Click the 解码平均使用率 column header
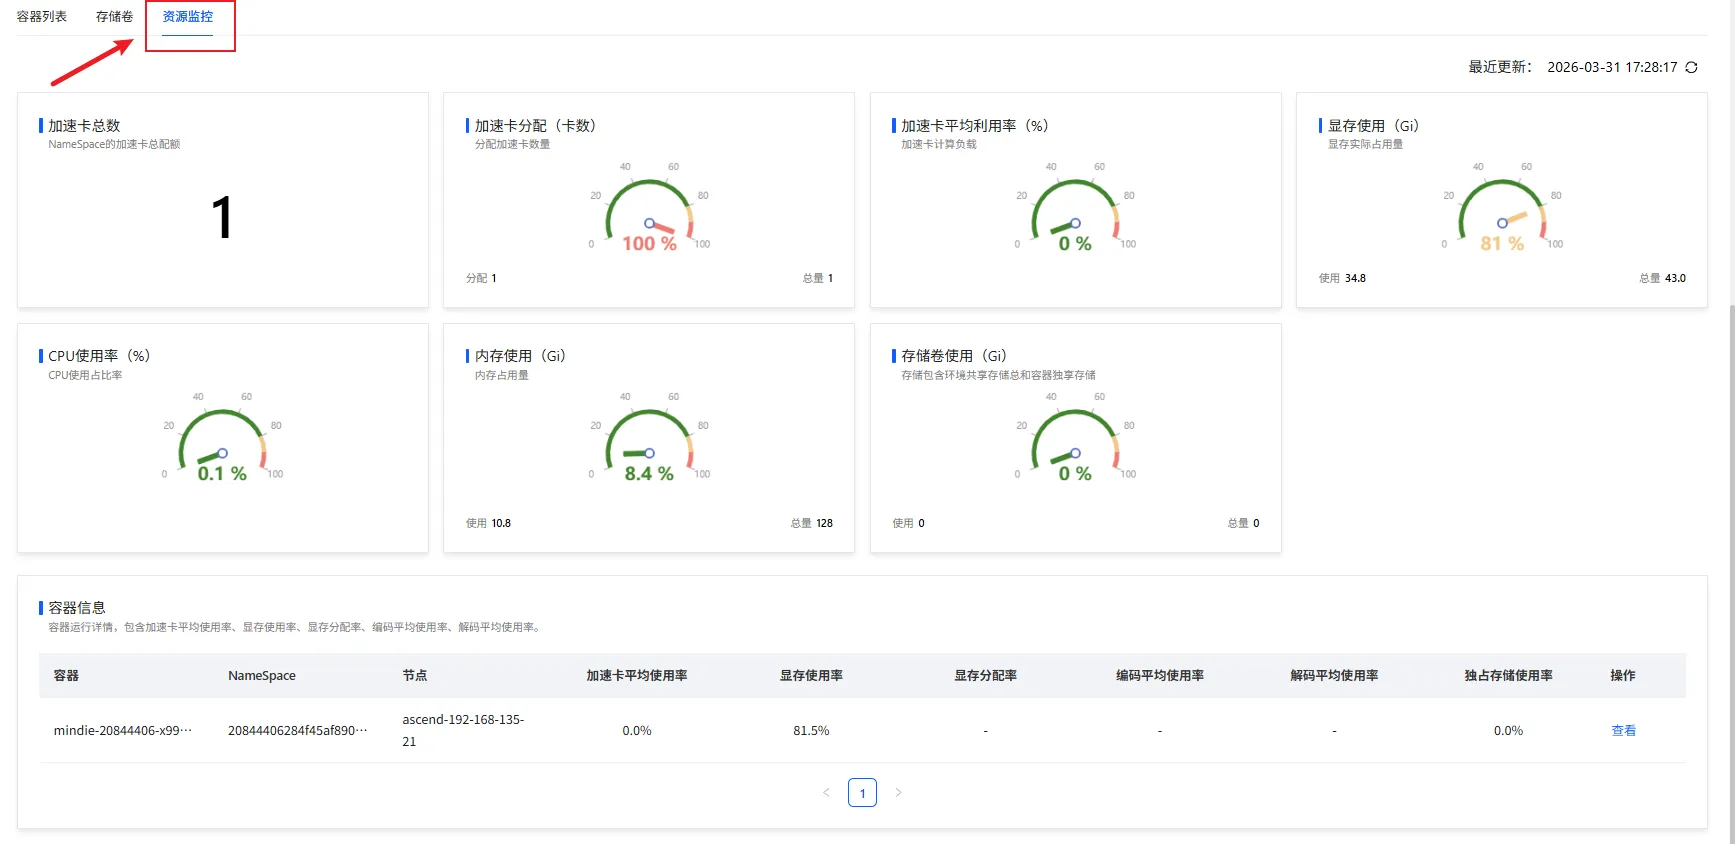This screenshot has height=844, width=1735. click(x=1334, y=676)
